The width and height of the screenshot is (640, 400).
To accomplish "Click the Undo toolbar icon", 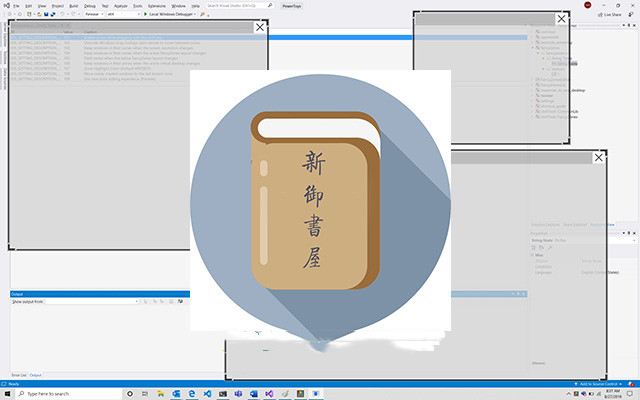I will pos(62,14).
